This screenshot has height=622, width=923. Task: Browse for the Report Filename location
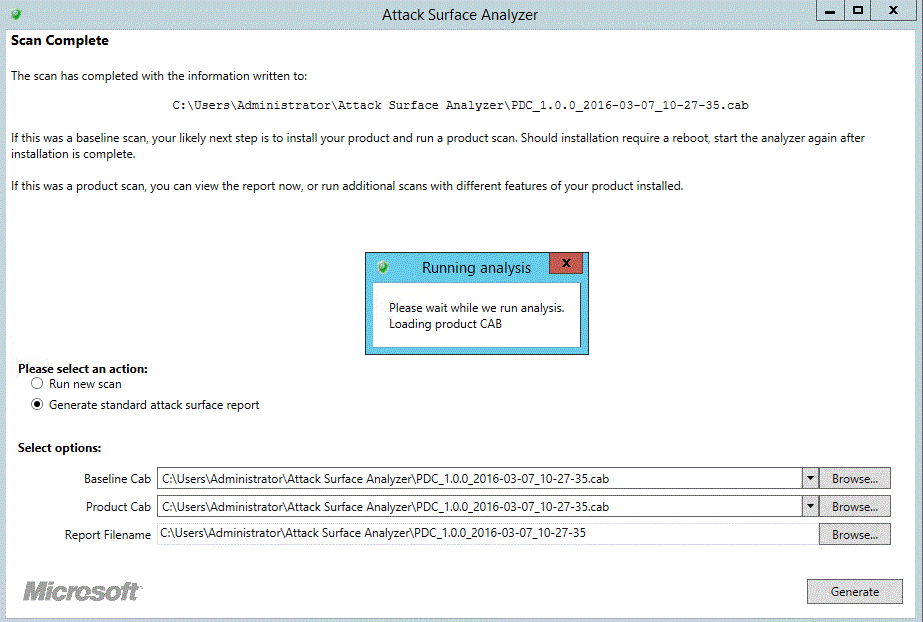854,535
